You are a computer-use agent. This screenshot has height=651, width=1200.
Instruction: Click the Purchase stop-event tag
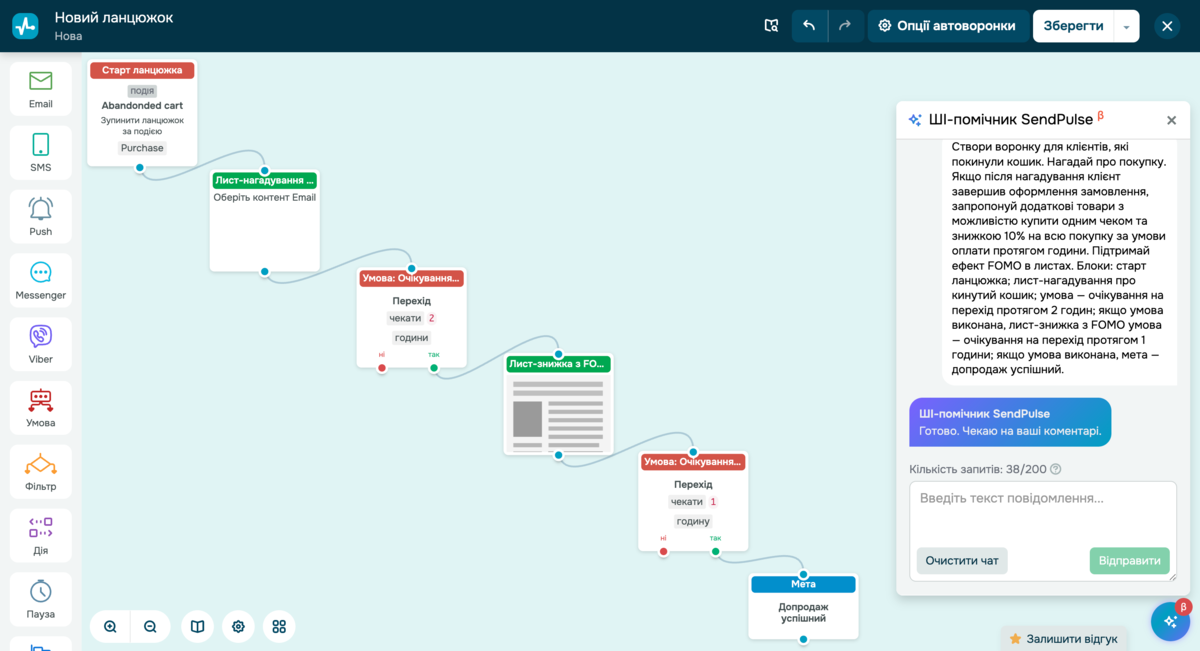pyautogui.click(x=142, y=148)
